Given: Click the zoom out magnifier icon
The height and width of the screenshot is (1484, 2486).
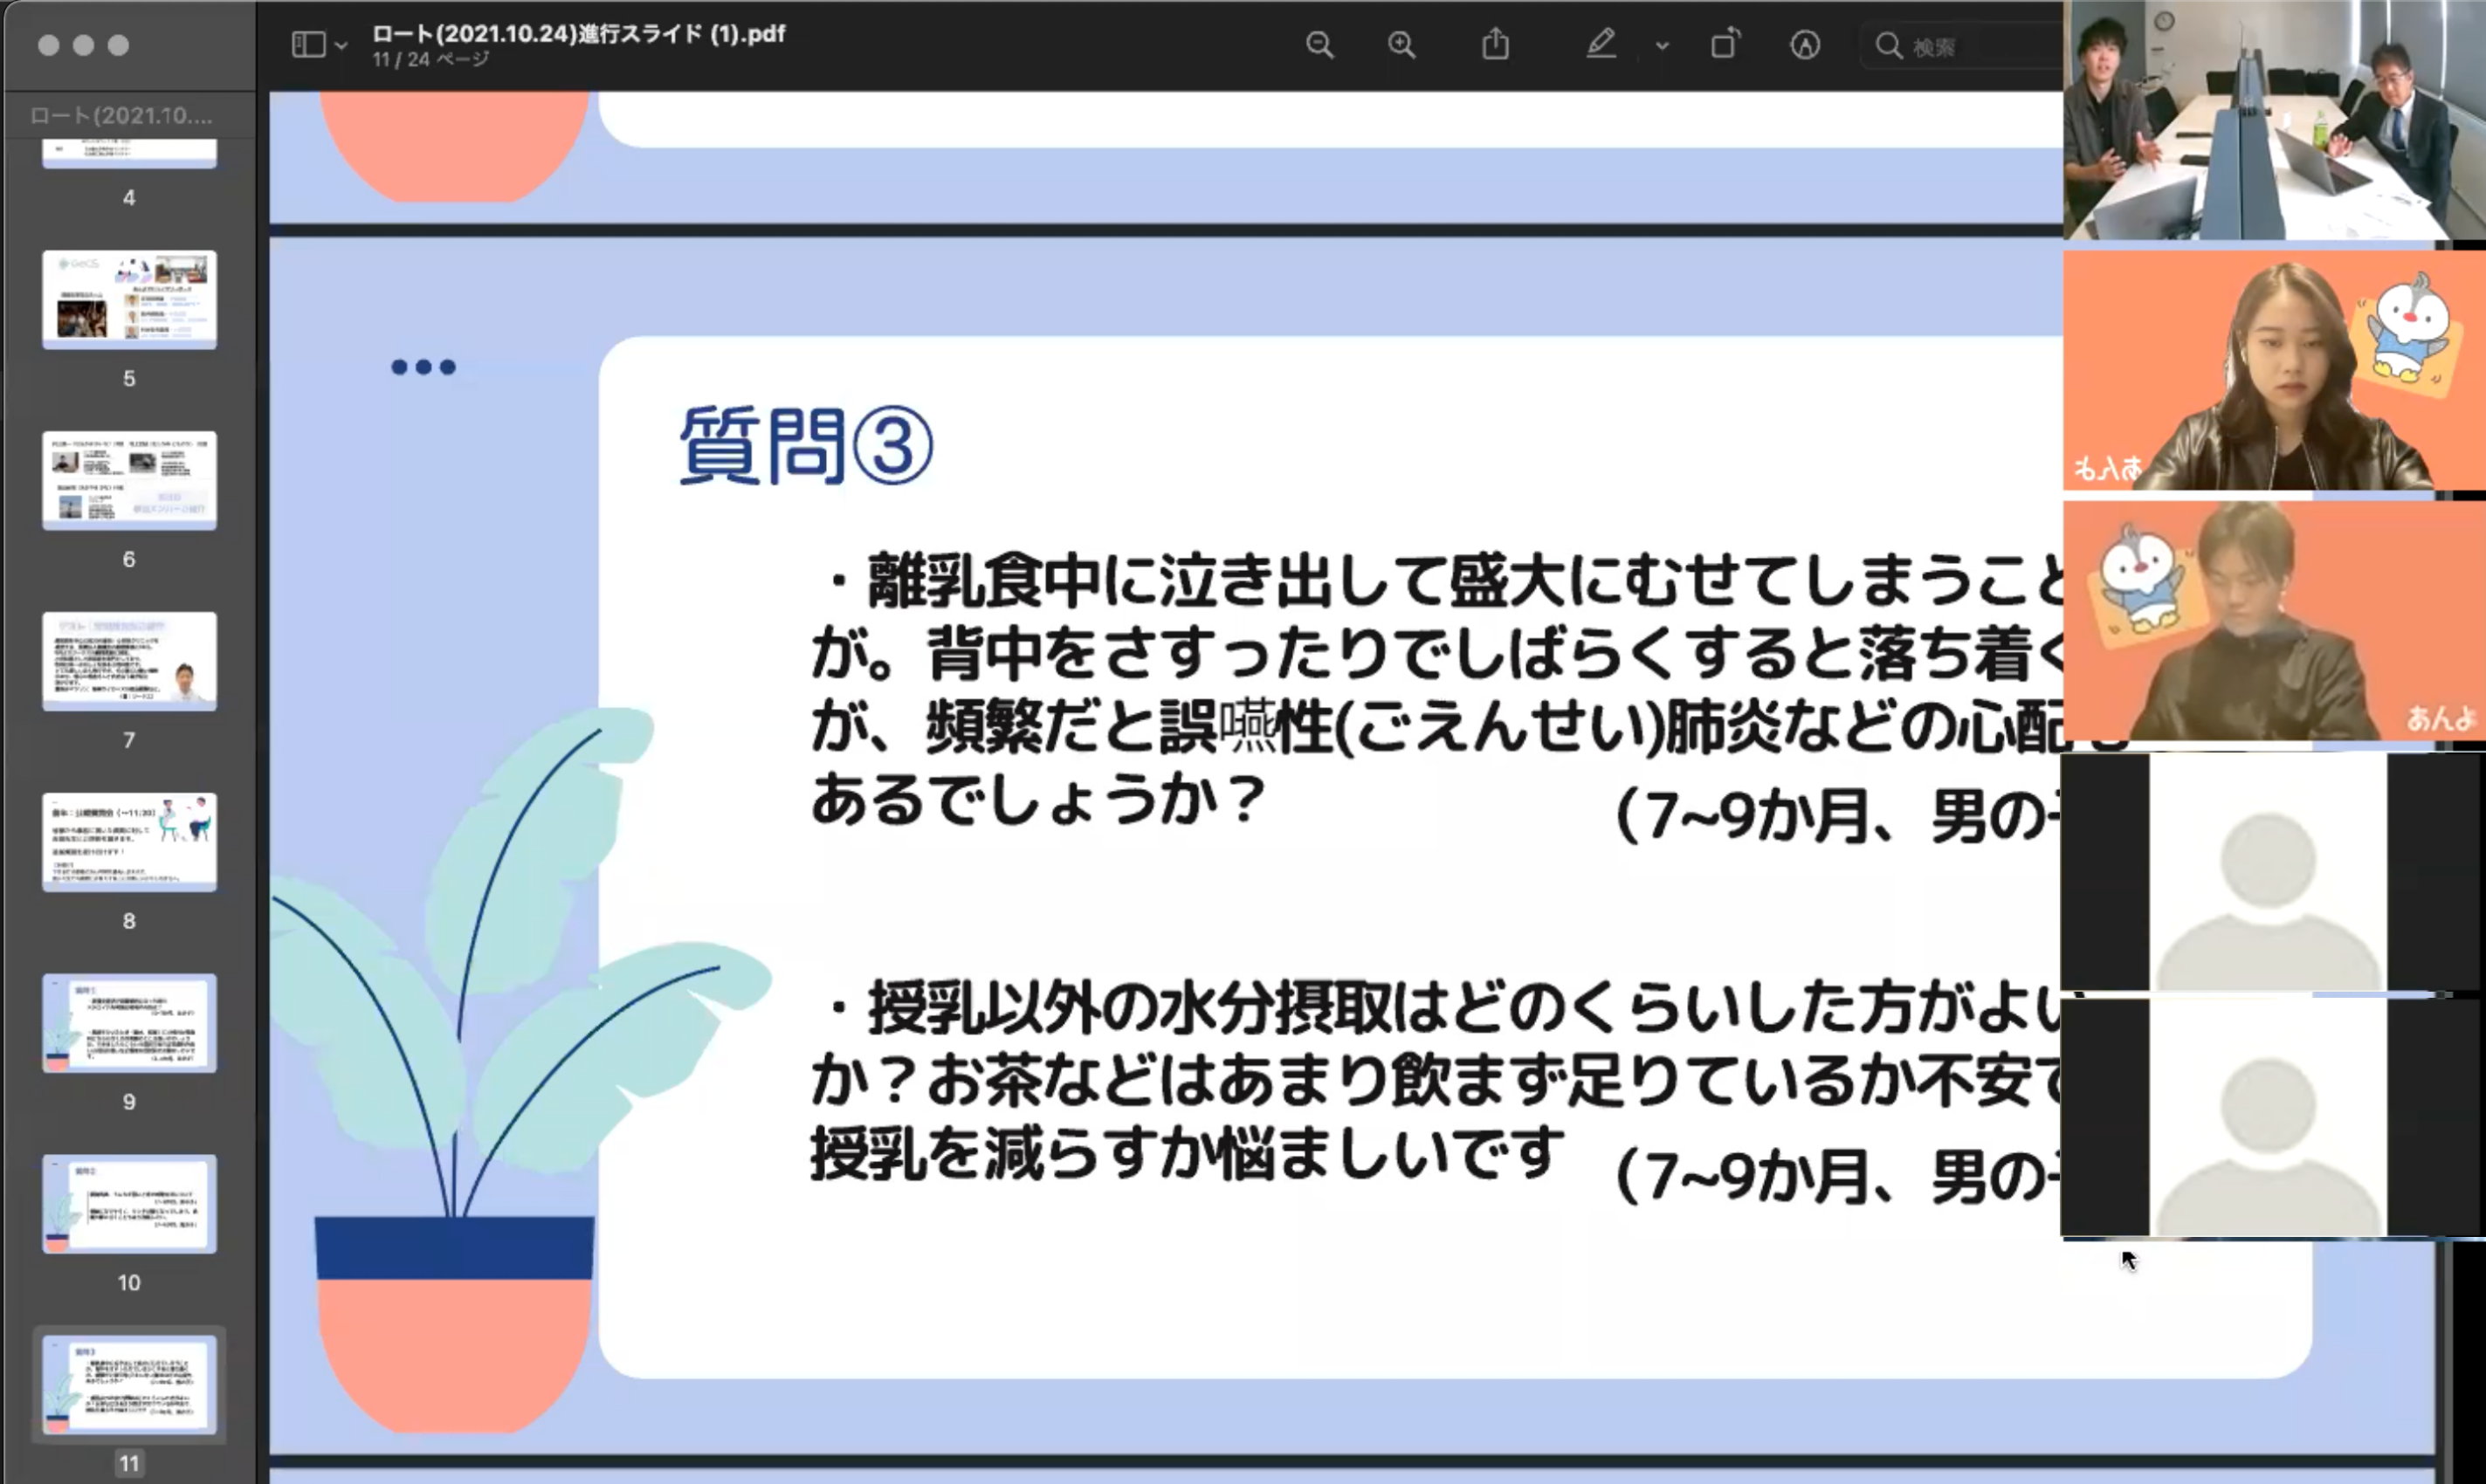Looking at the screenshot, I should [x=1319, y=45].
